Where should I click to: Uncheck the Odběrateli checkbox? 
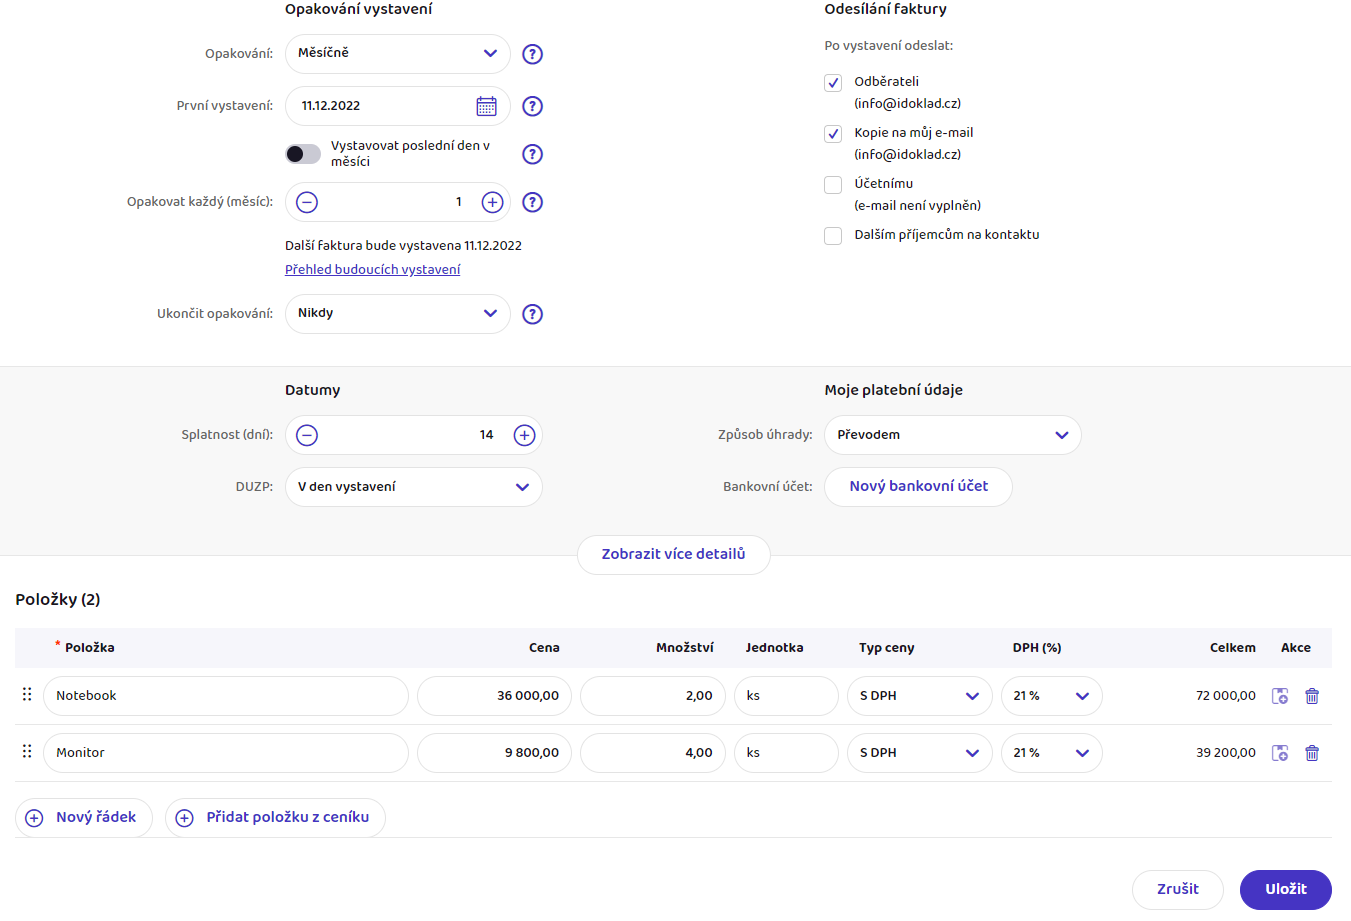pyautogui.click(x=833, y=83)
